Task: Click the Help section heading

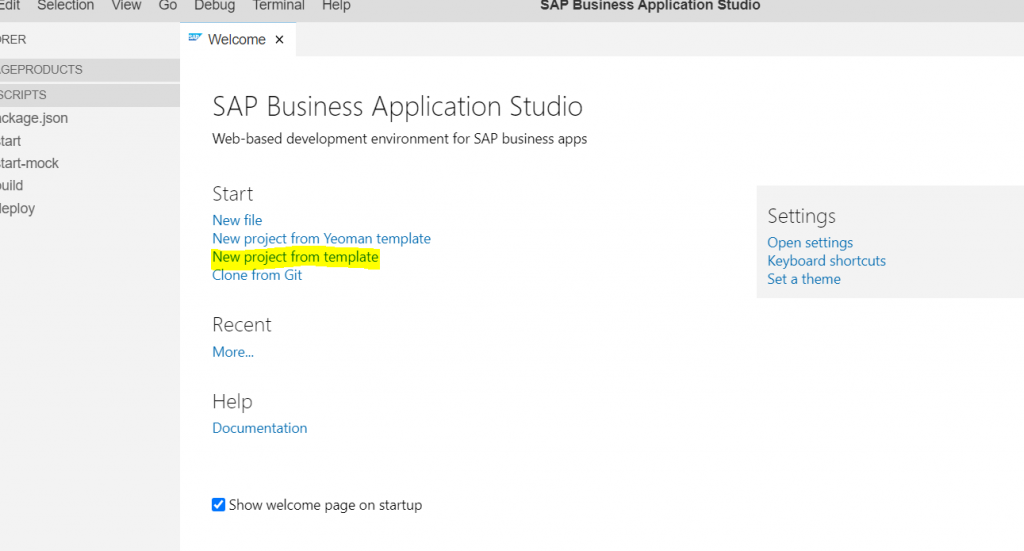Action: point(232,401)
